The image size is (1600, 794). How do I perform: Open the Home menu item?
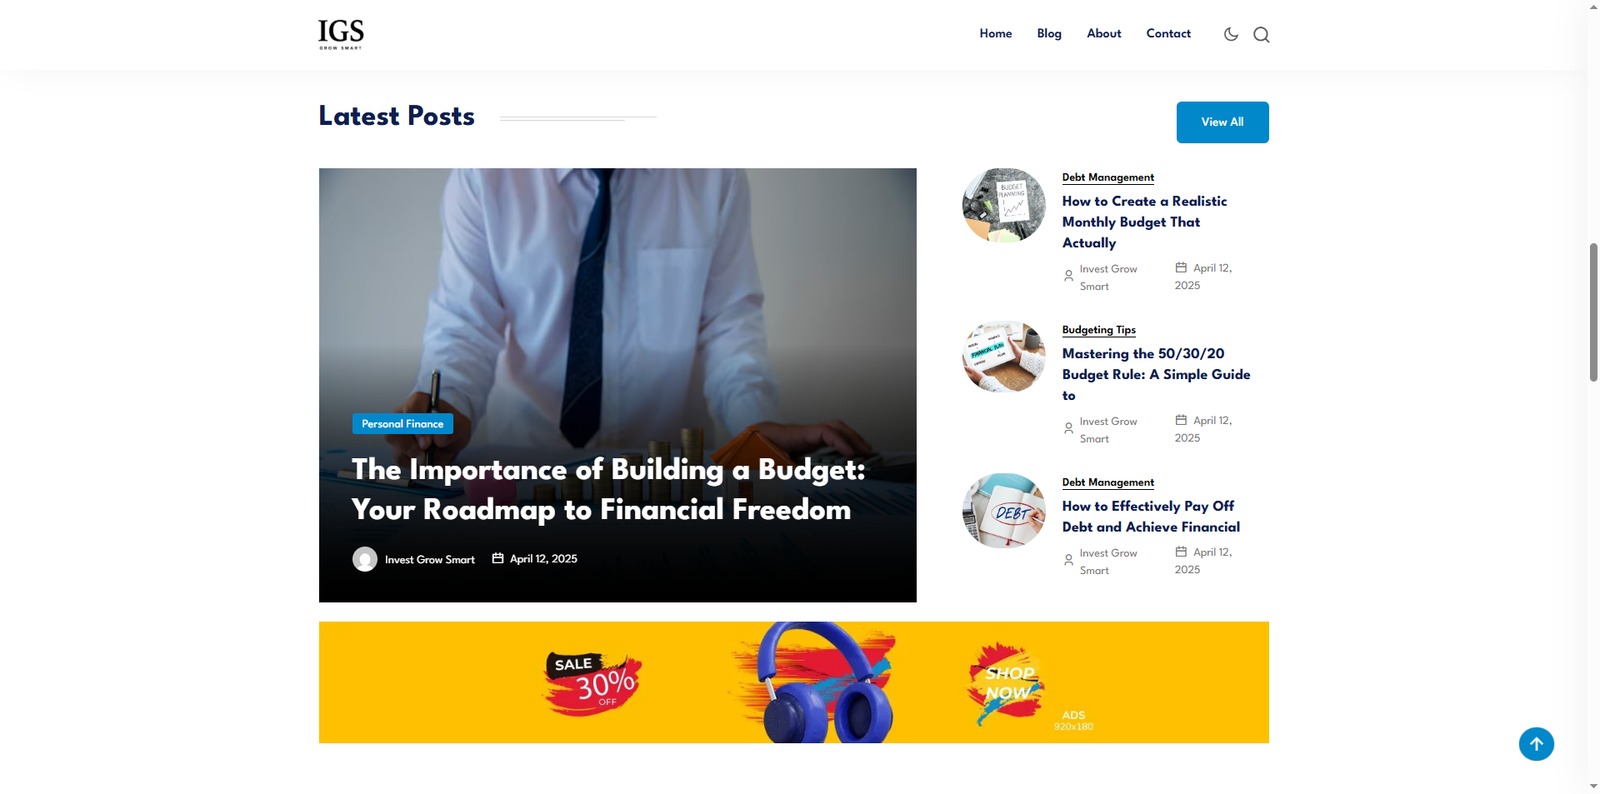click(x=996, y=34)
